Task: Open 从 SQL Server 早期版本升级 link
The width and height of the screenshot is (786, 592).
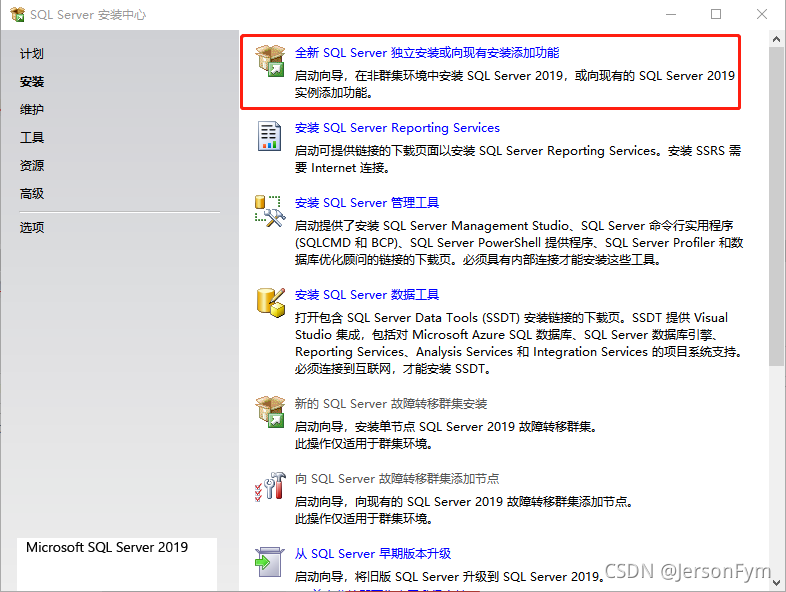Action: pyautogui.click(x=372, y=554)
